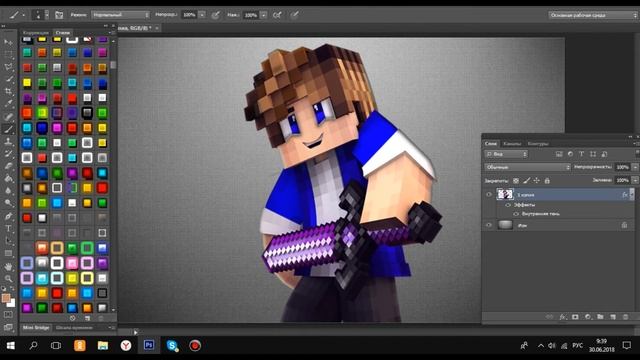This screenshot has width=640, height=360.
Task: Create a new layer group
Action: click(600, 317)
